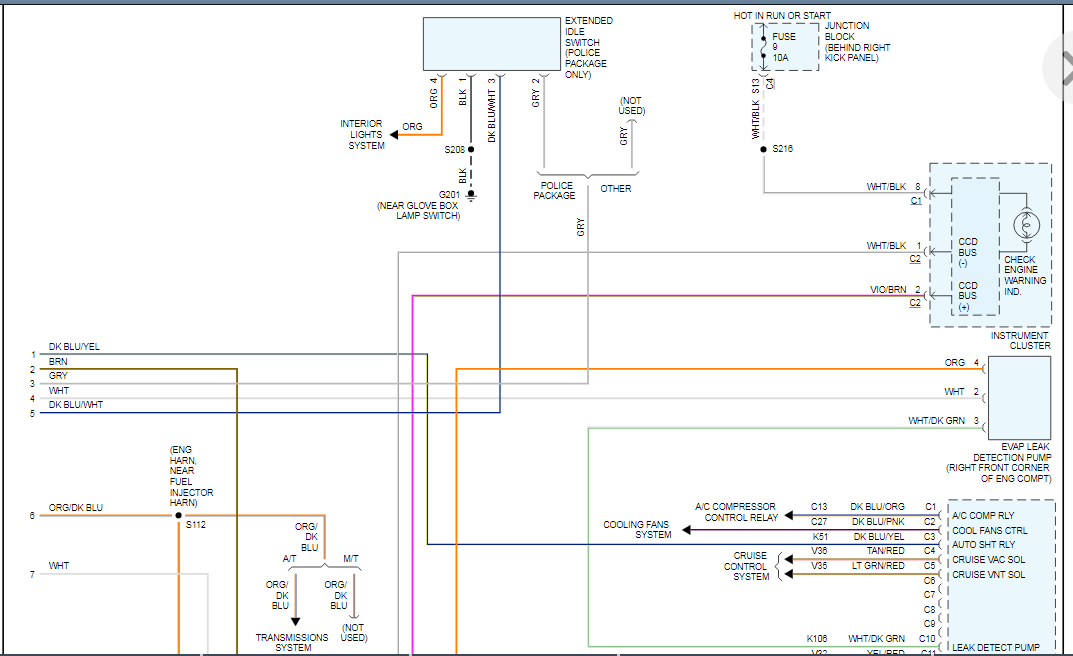Click the S216 splice dot
This screenshot has width=1073, height=656.
pos(763,149)
